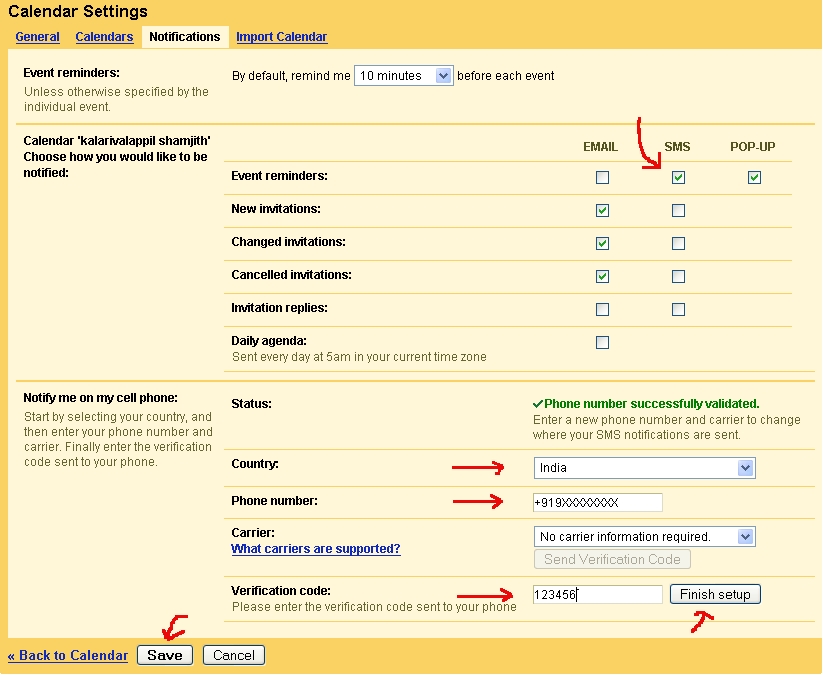This screenshot has height=676, width=823.
Task: Click the POP-UP column header
Action: [753, 147]
